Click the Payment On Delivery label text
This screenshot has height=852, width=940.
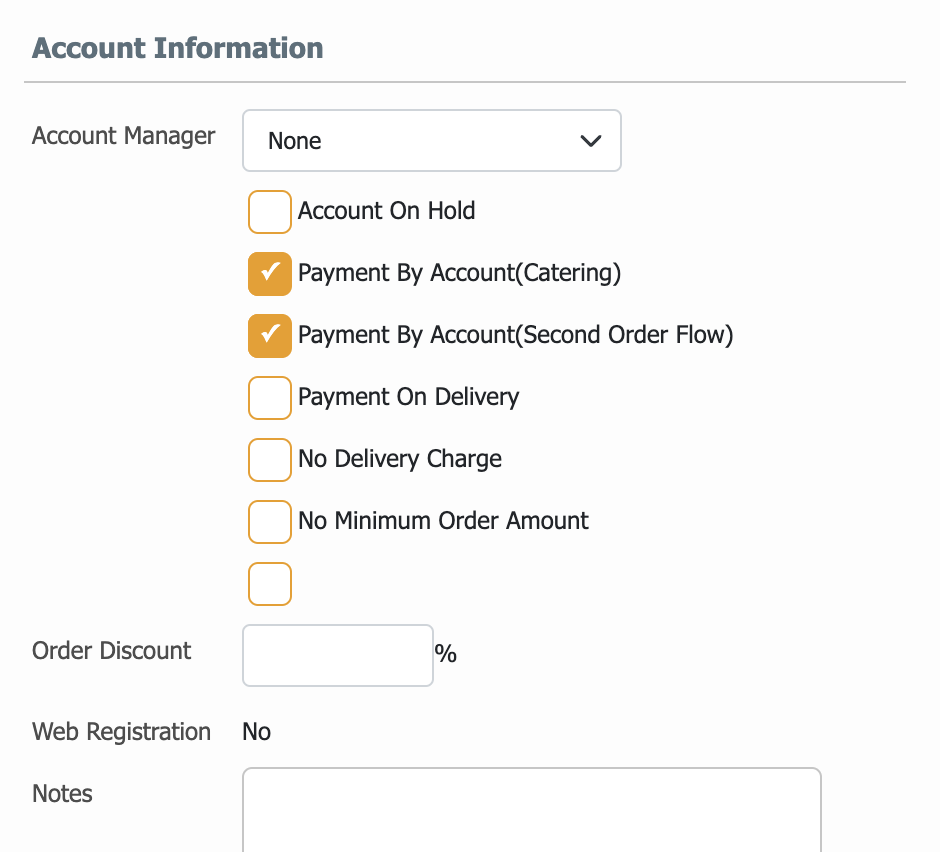point(409,397)
